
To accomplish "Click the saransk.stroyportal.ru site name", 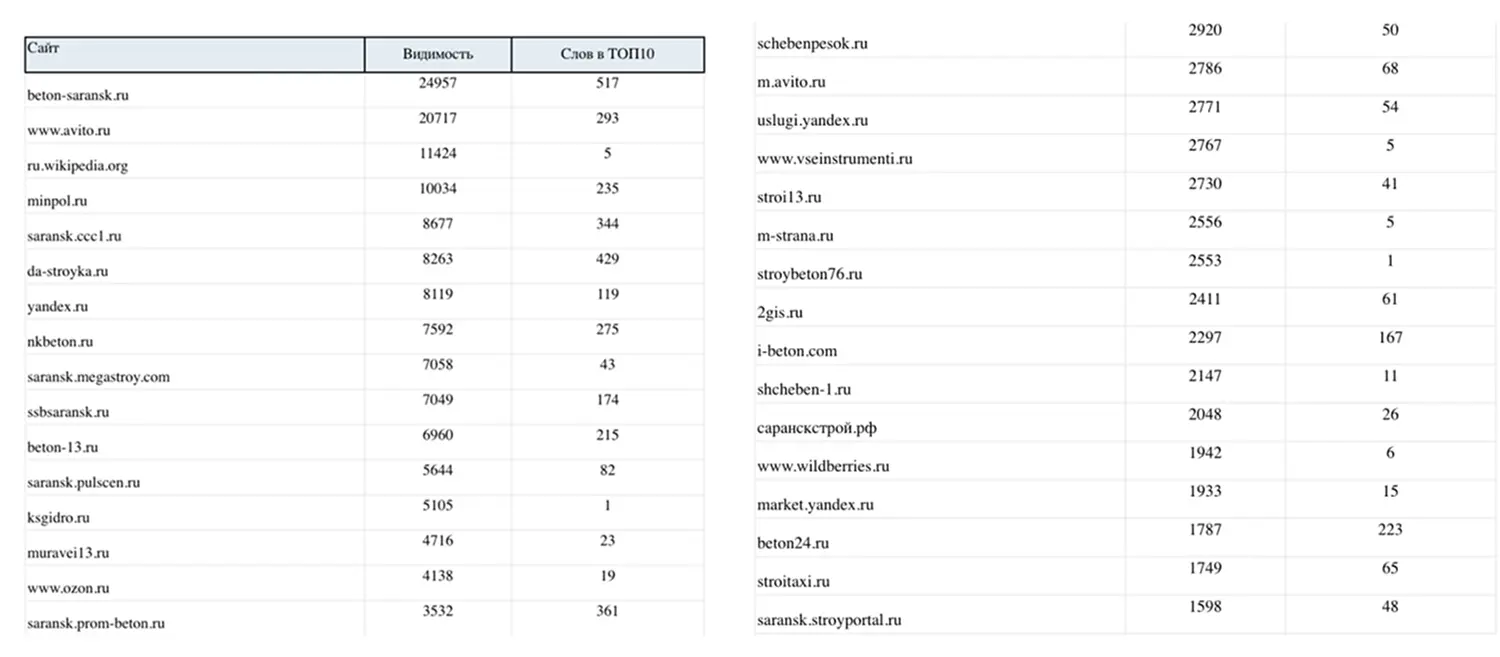I will coord(829,620).
